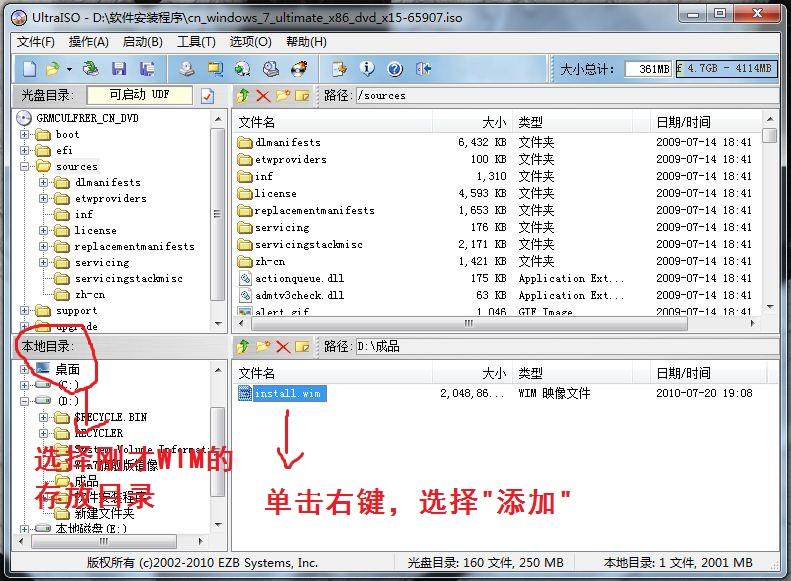Image resolution: width=791 pixels, height=581 pixels.
Task: Expand the dlmanifests tree node
Action: click(x=43, y=183)
